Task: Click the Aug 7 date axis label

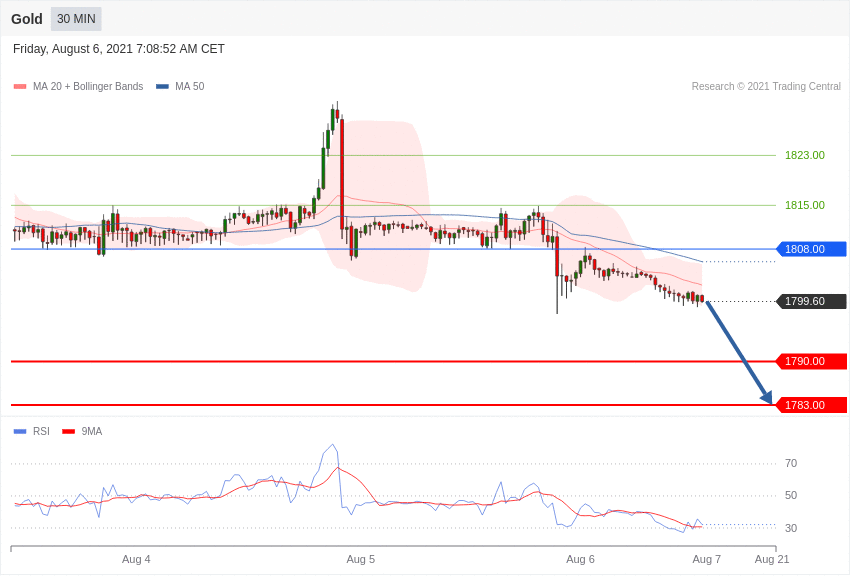Action: pyautogui.click(x=706, y=559)
